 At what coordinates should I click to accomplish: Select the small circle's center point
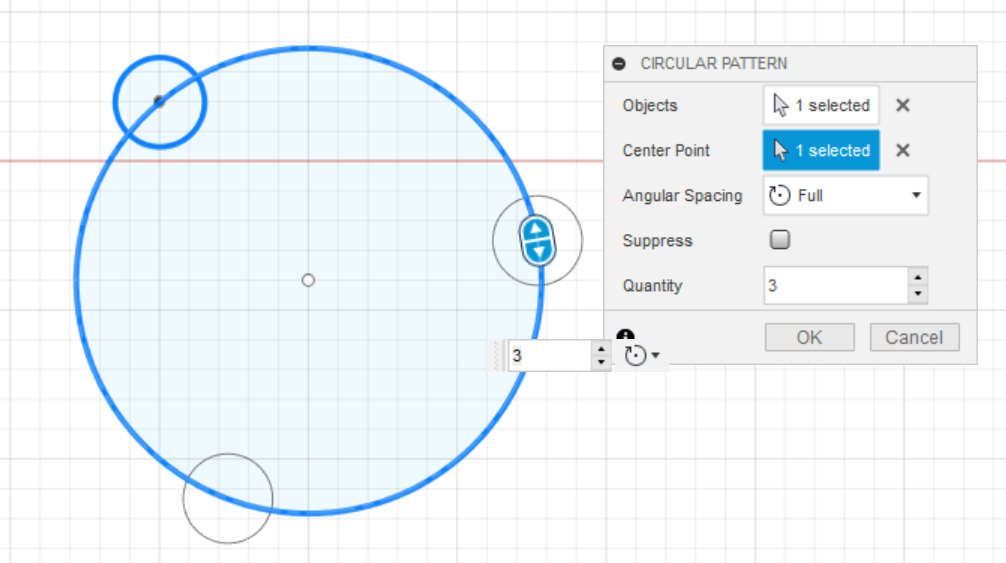[x=159, y=101]
